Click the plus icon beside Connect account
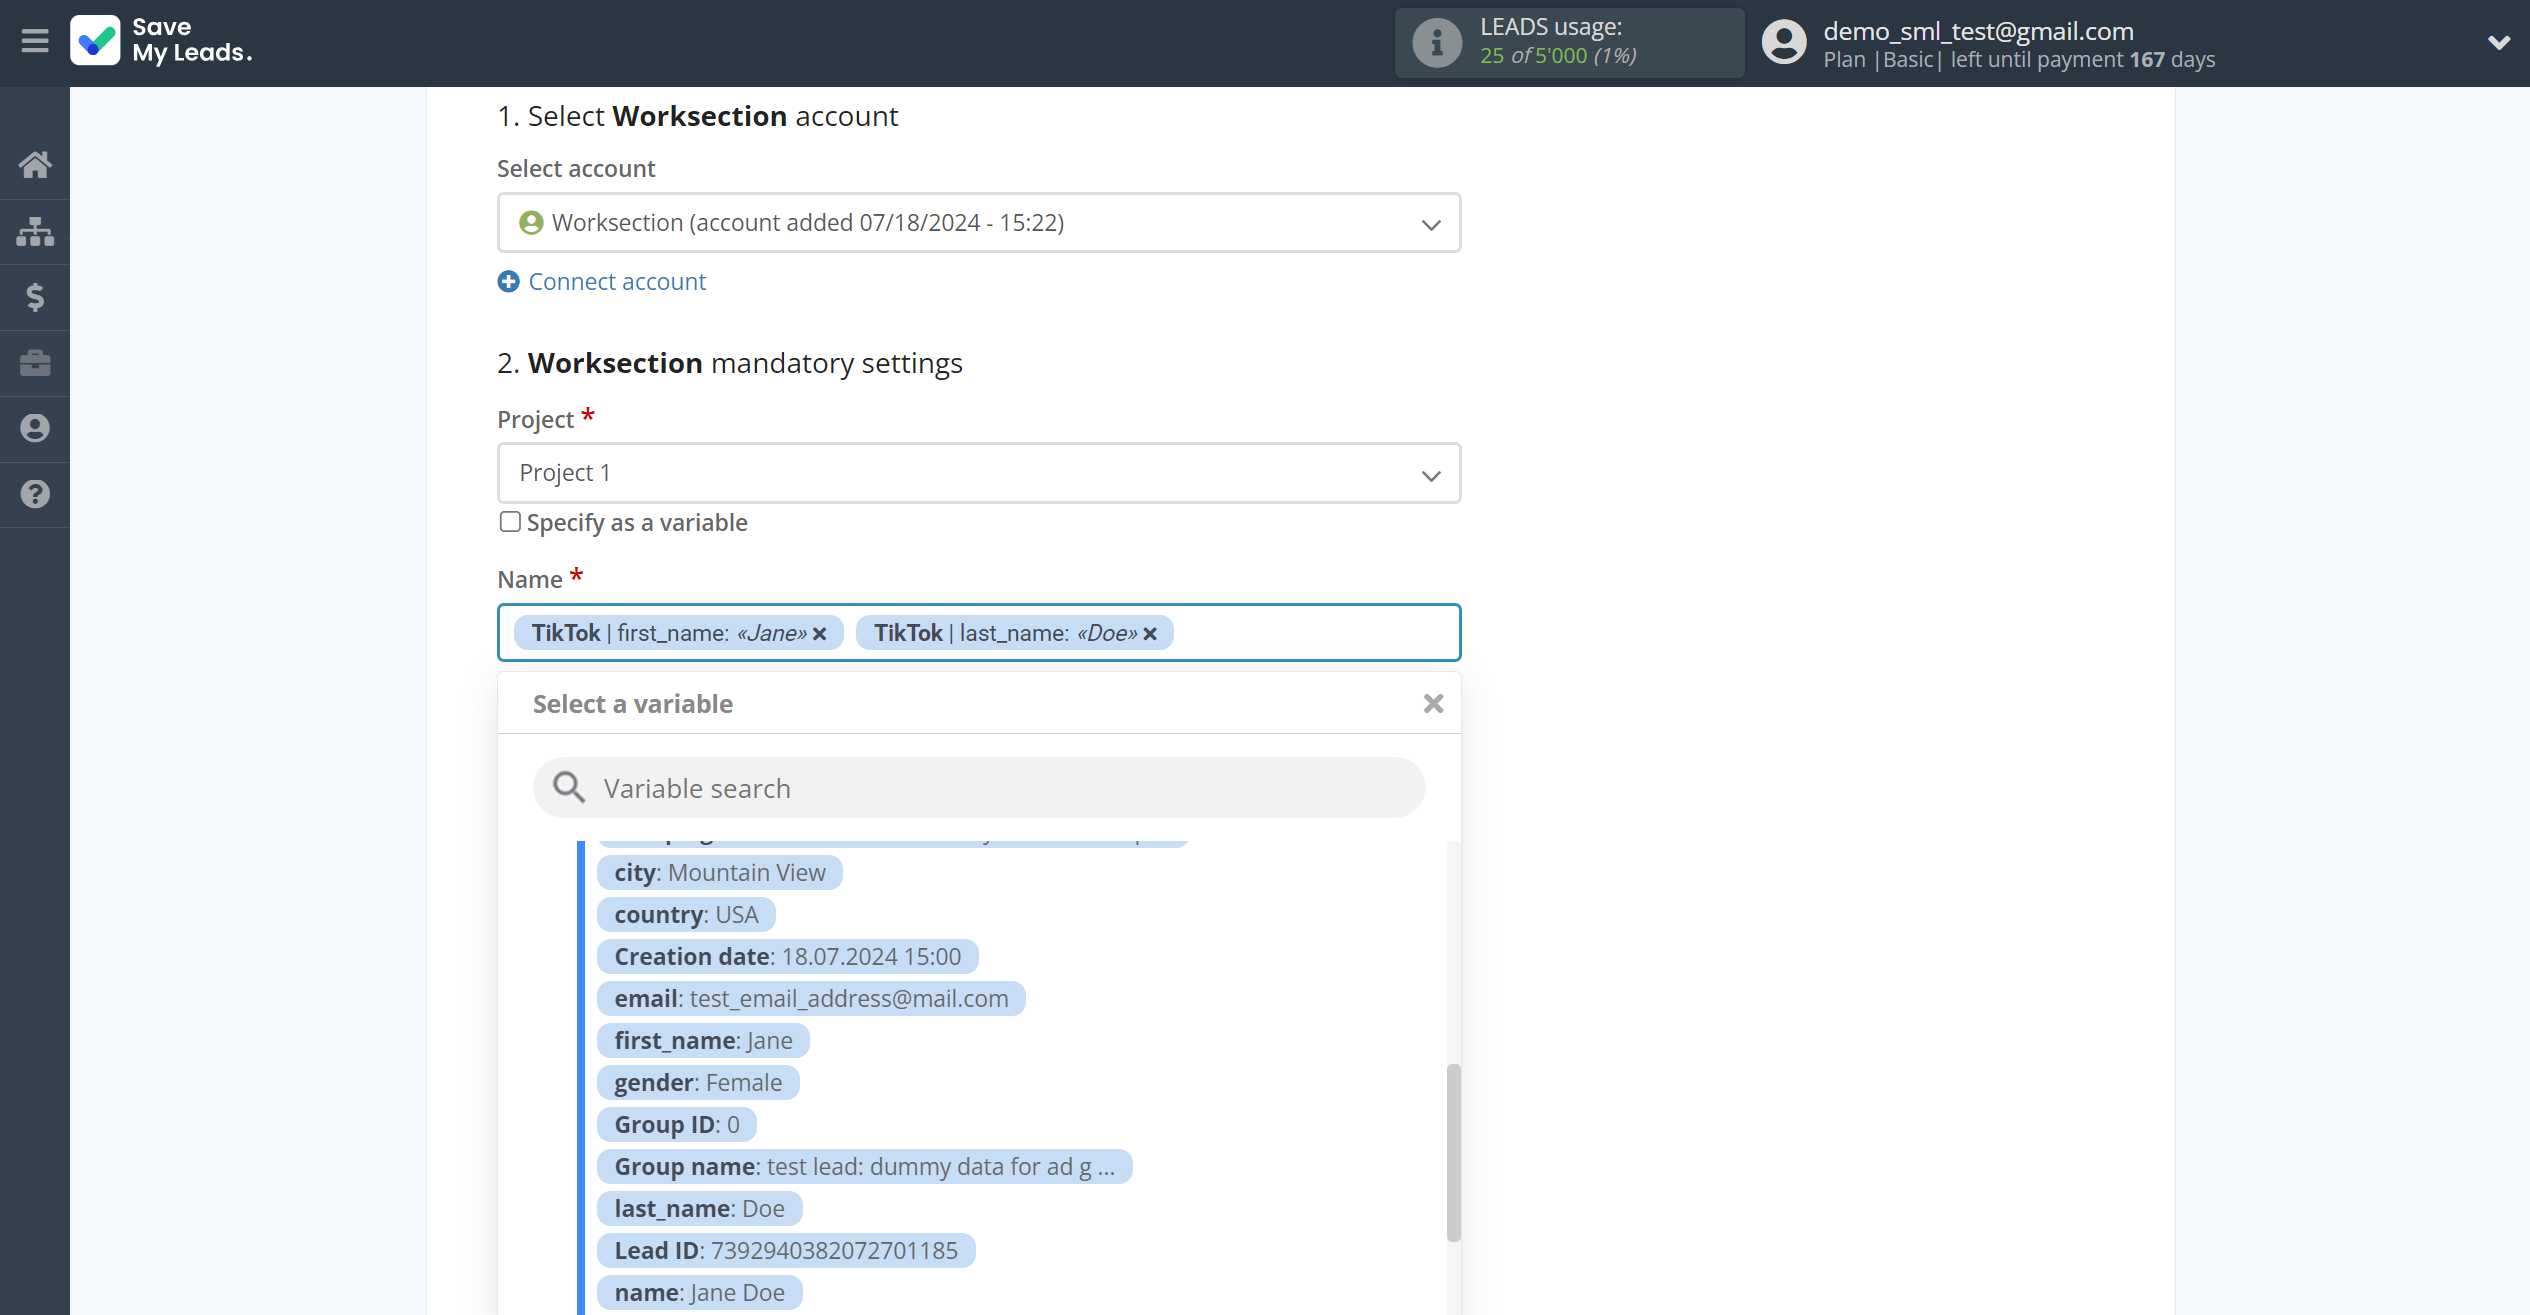2530x1315 pixels. [x=508, y=282]
